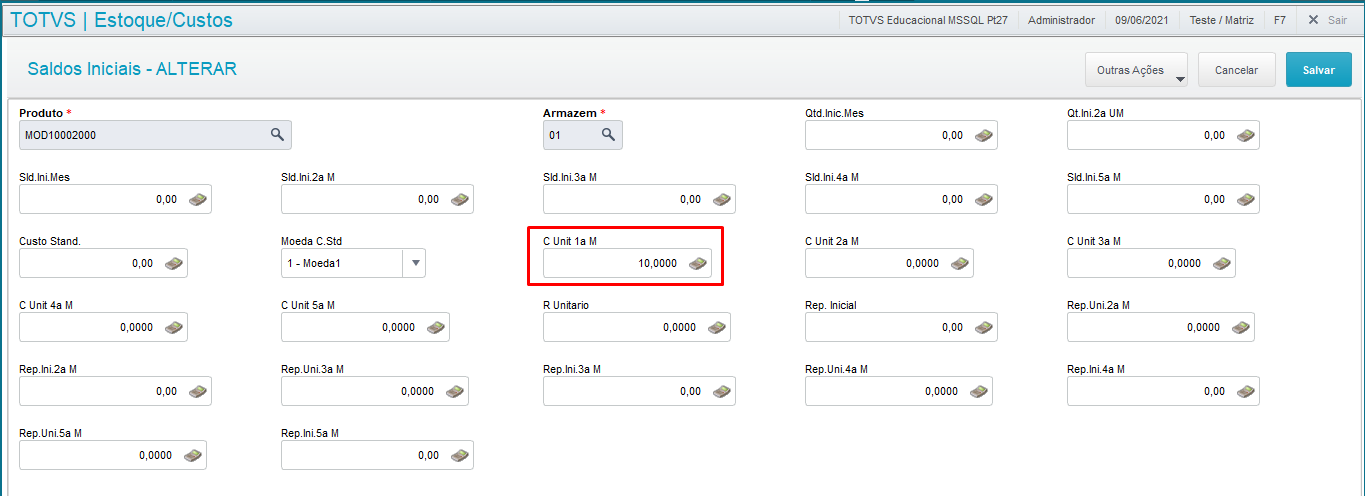Open calculator icon for Rep.Ini.4a M
This screenshot has height=496, width=1365.
[1247, 391]
